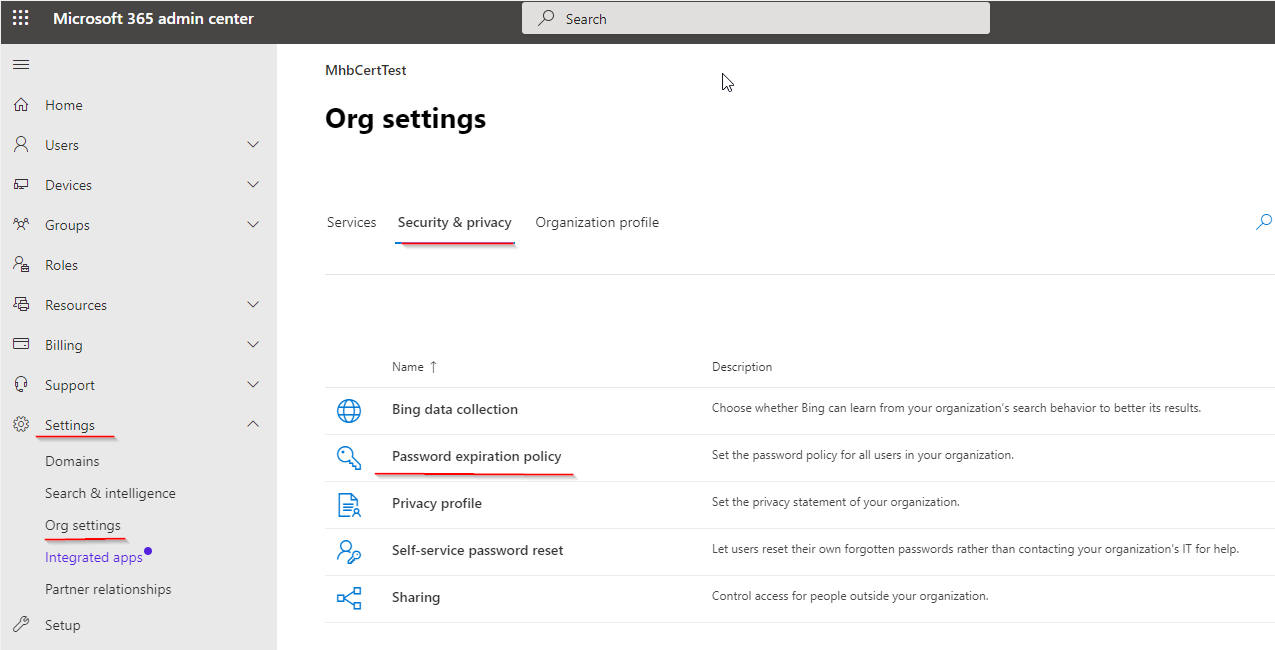Viewport: 1275px width, 650px height.
Task: Open the Organization profile tab
Action: click(x=597, y=222)
